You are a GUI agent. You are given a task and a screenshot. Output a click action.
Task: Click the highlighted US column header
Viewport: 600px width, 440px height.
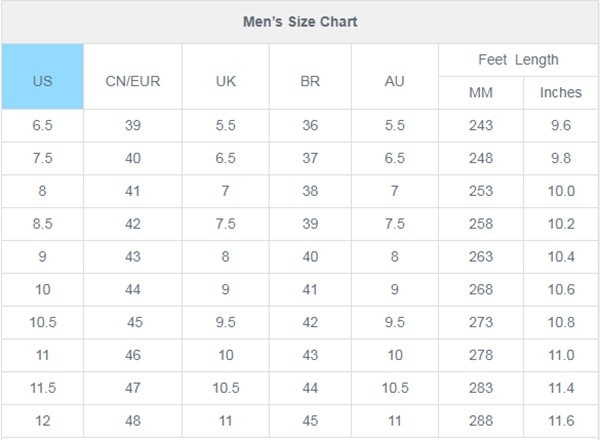42,77
